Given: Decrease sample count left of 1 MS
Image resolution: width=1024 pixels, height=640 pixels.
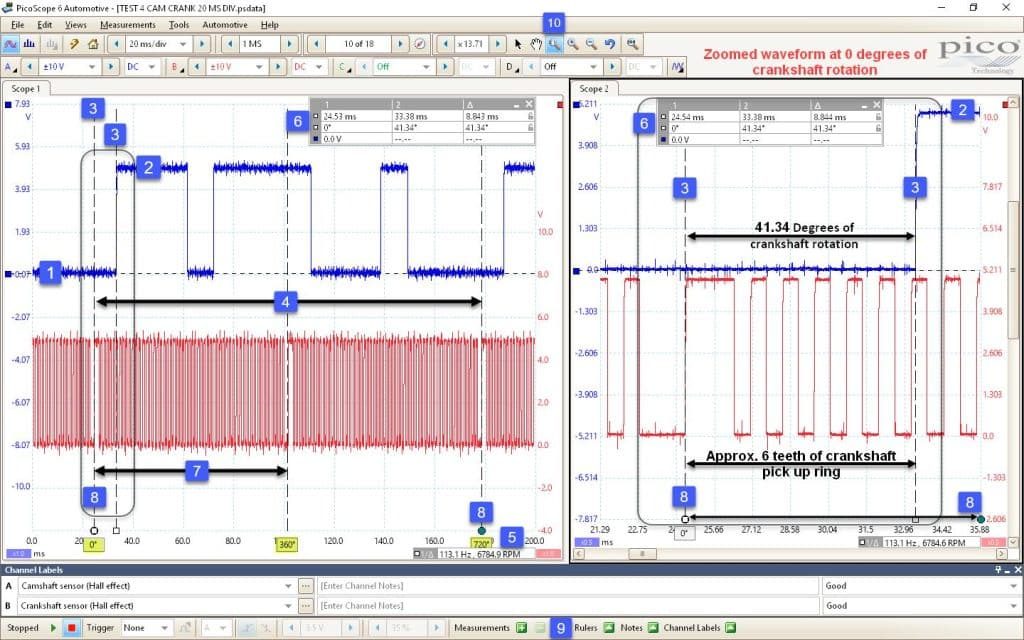Looking at the screenshot, I should click(231, 44).
